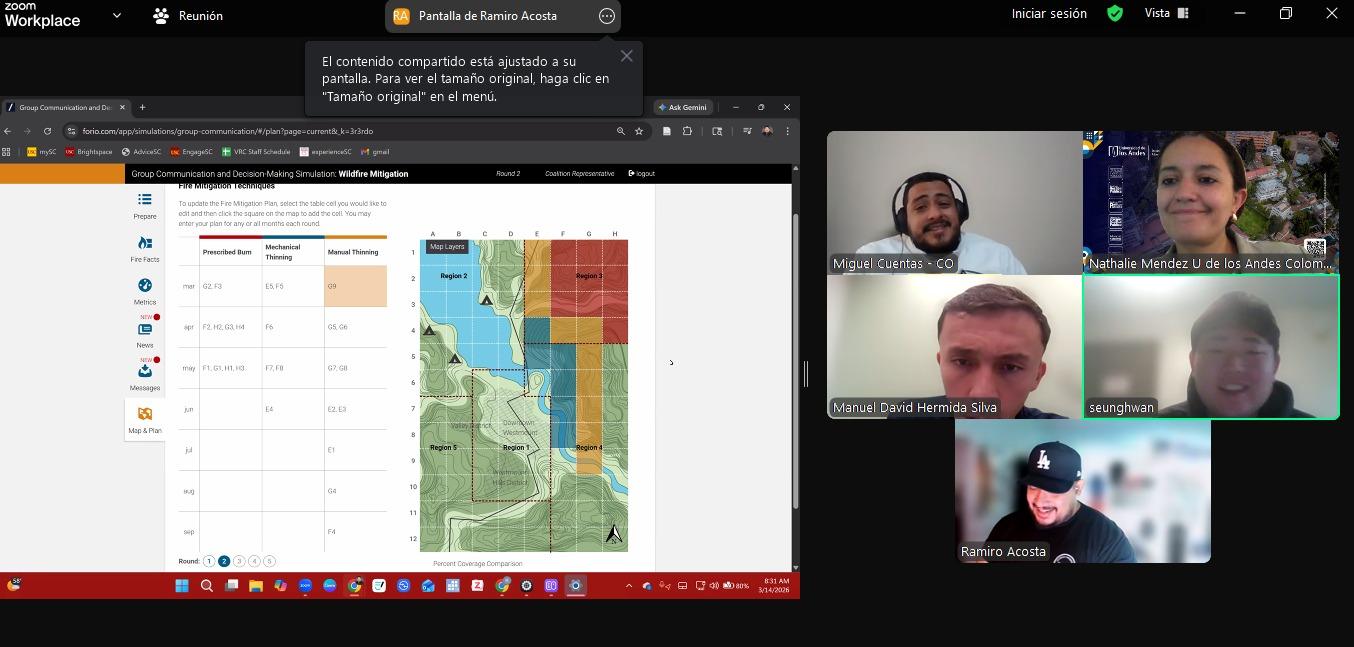The width and height of the screenshot is (1354, 647).
Task: Open the Zoom Workplace dropdown menu
Action: (117, 16)
